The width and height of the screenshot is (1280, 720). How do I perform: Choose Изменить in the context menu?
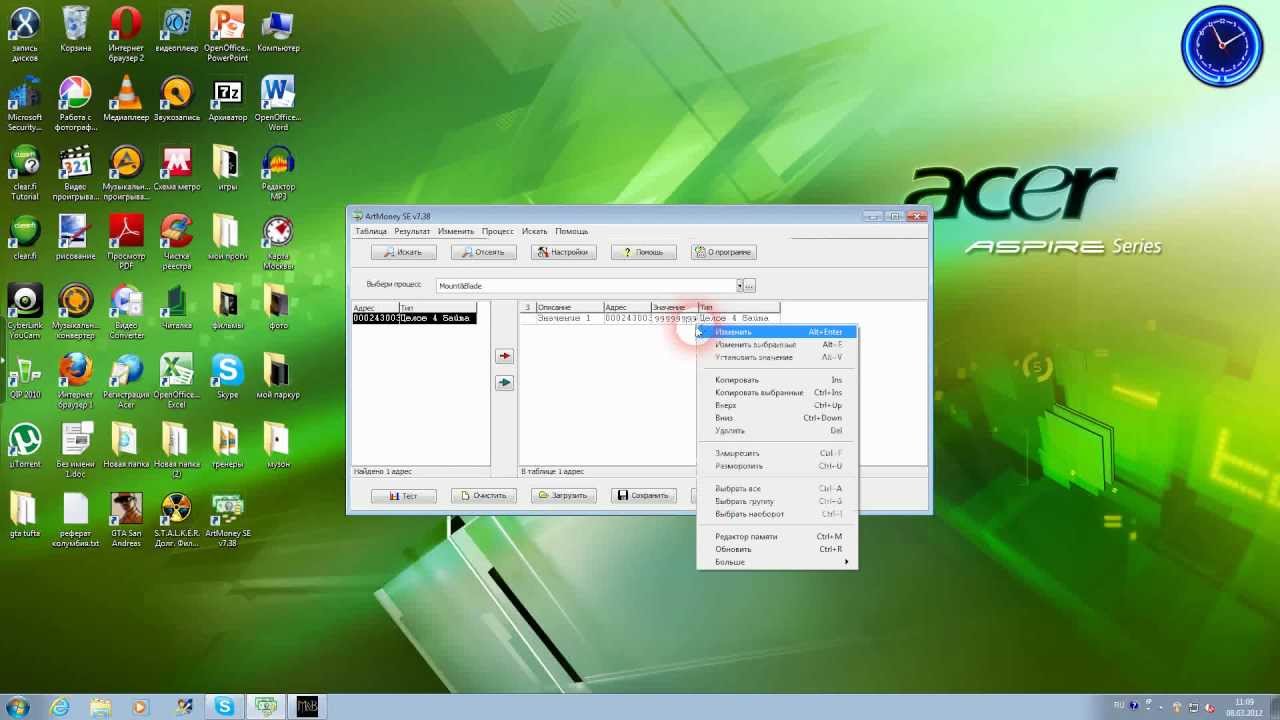click(777, 332)
